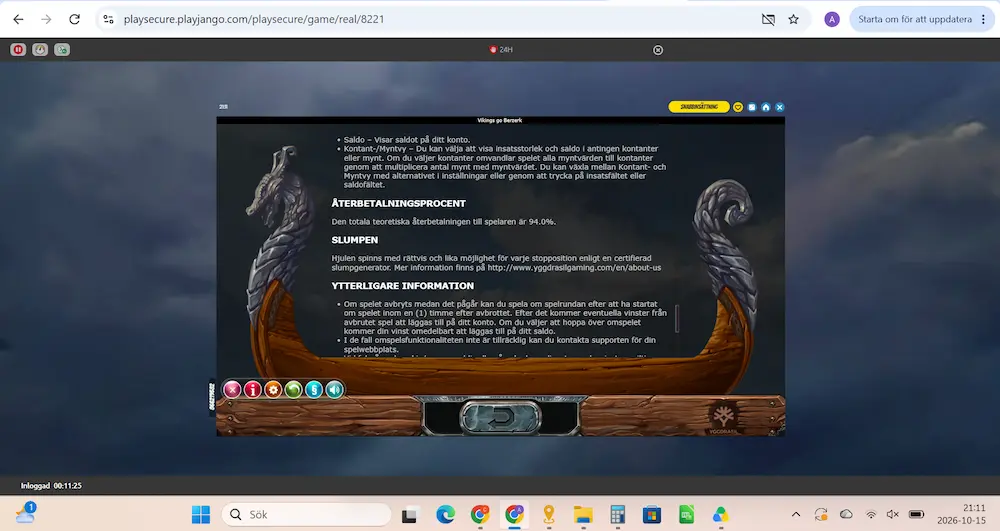Click the green replay arrow button
The height and width of the screenshot is (531, 1000).
click(293, 389)
